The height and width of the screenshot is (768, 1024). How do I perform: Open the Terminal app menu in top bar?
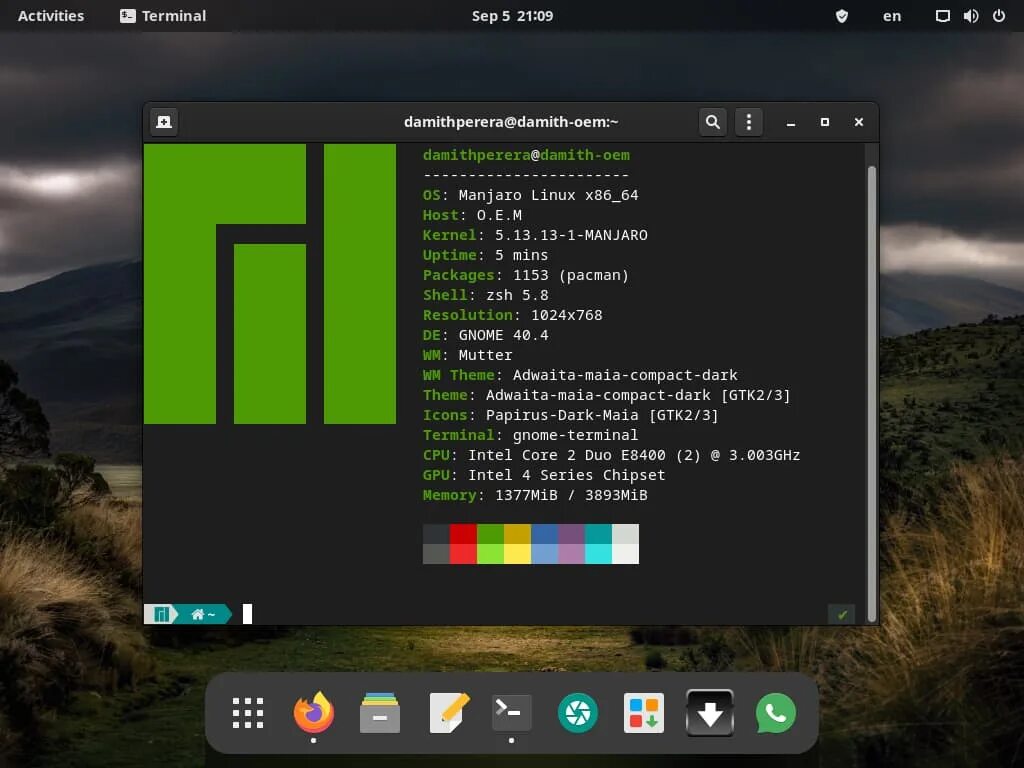[x=163, y=16]
